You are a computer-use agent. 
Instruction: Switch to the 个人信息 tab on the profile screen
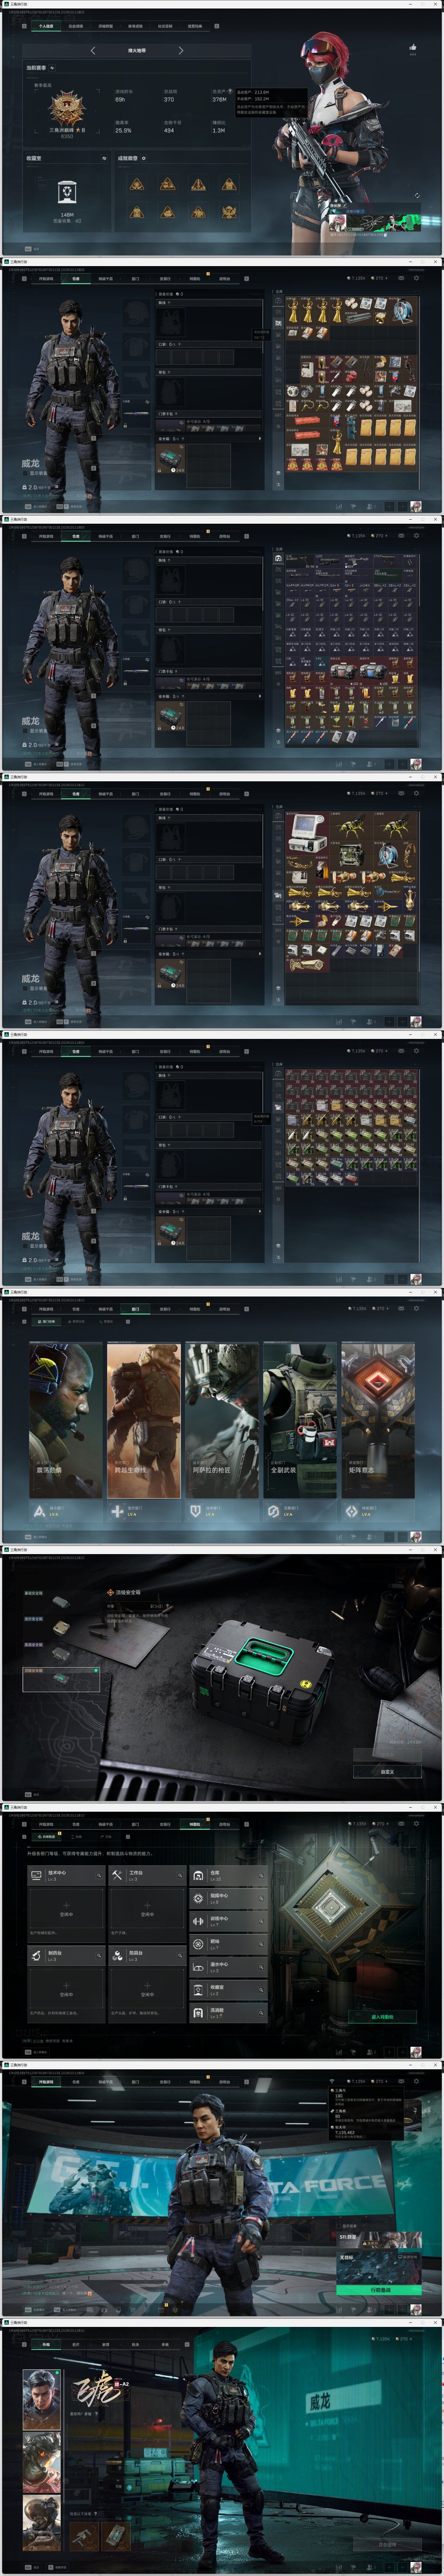[46, 26]
